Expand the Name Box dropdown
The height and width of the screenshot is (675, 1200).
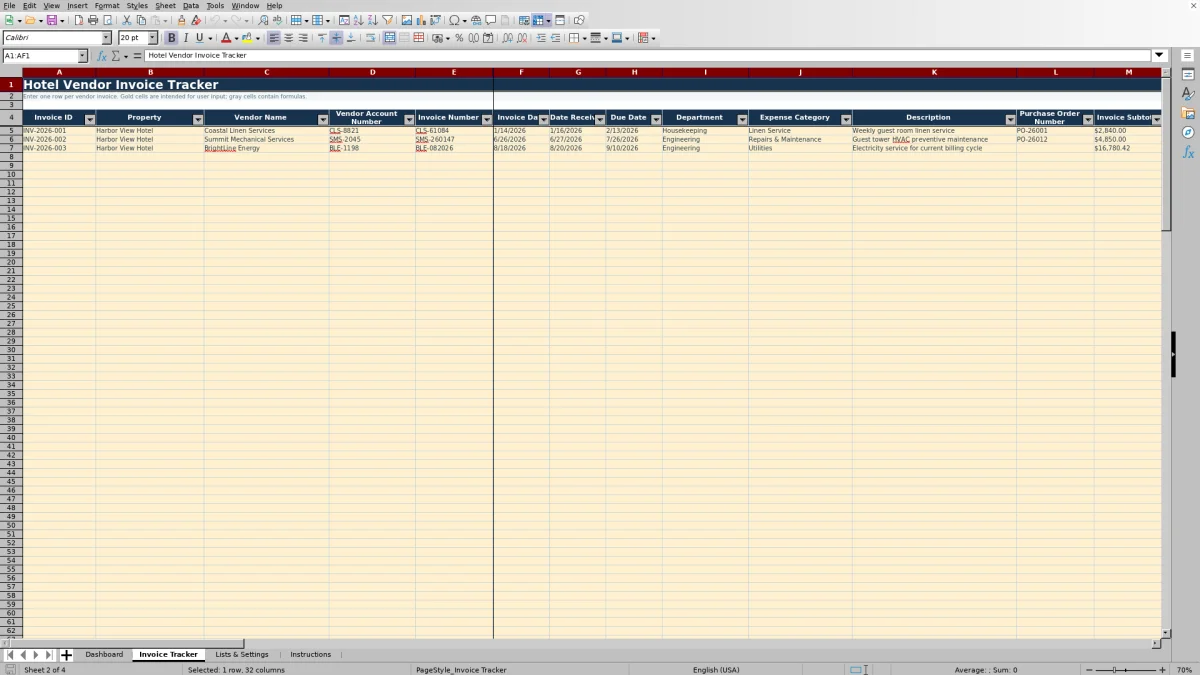(x=82, y=56)
